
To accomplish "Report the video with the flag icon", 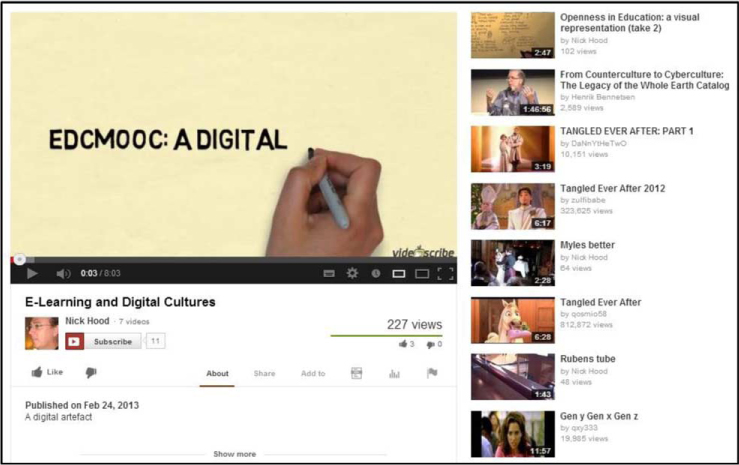I will (432, 374).
